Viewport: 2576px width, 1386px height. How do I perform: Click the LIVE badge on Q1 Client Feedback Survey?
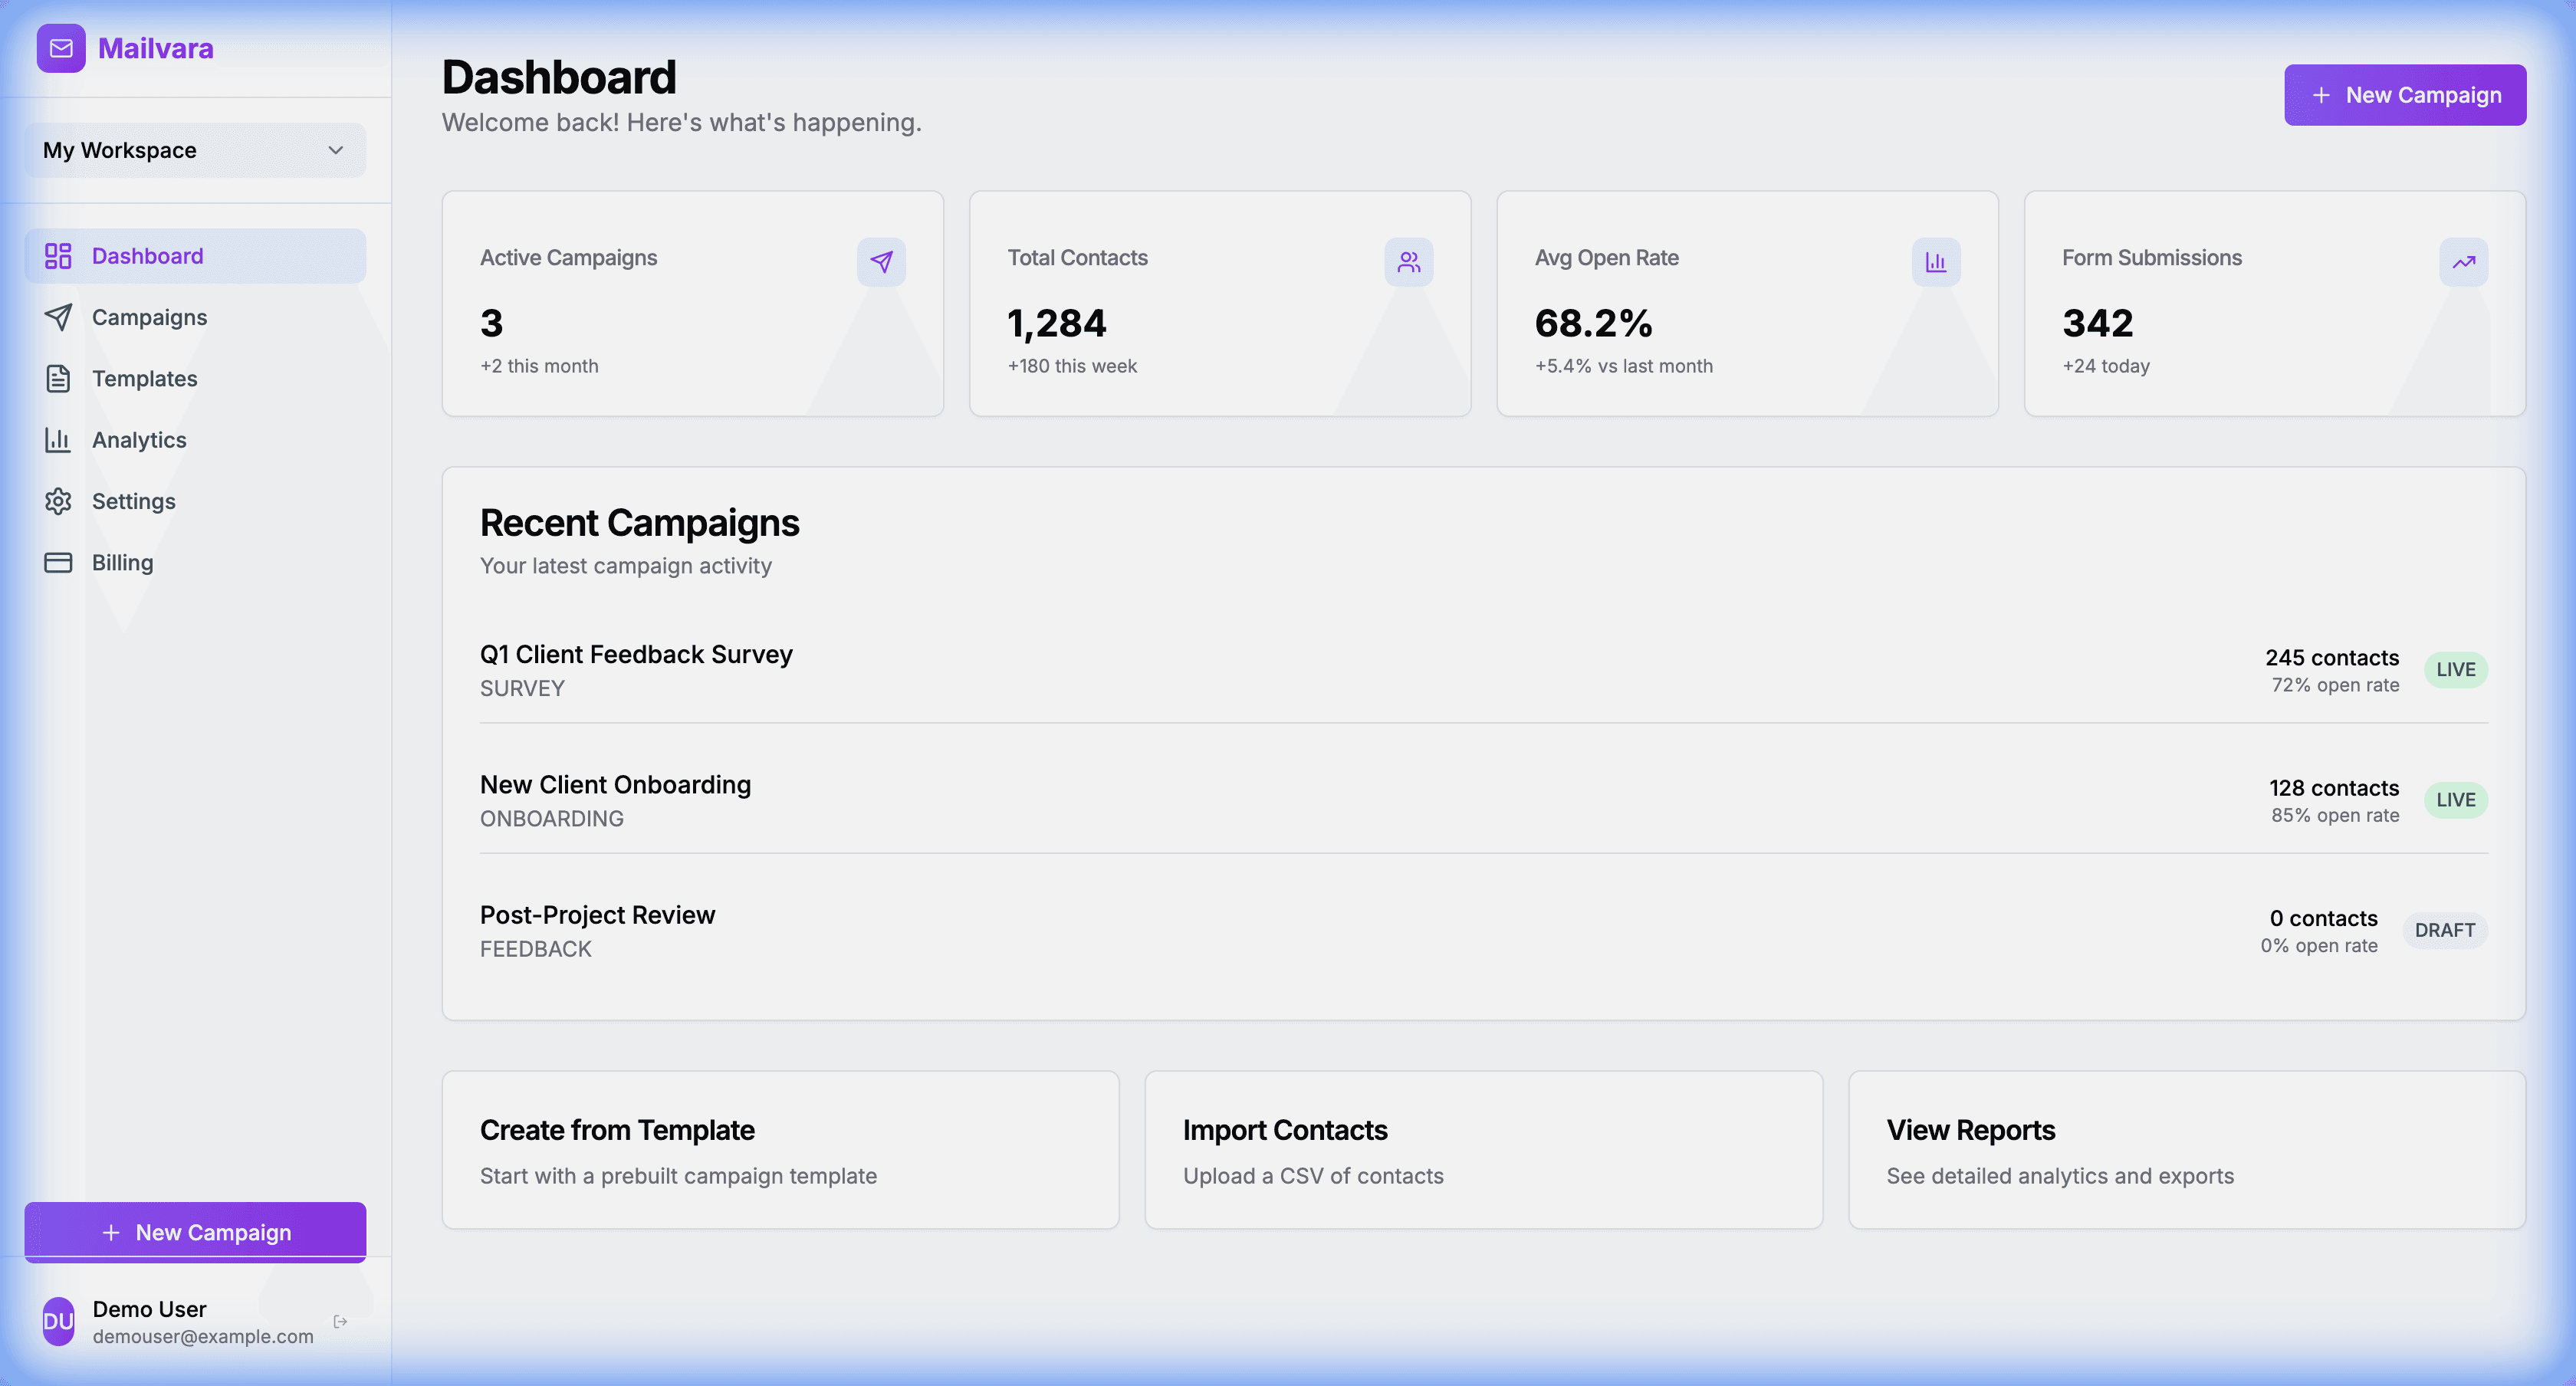coord(2456,670)
